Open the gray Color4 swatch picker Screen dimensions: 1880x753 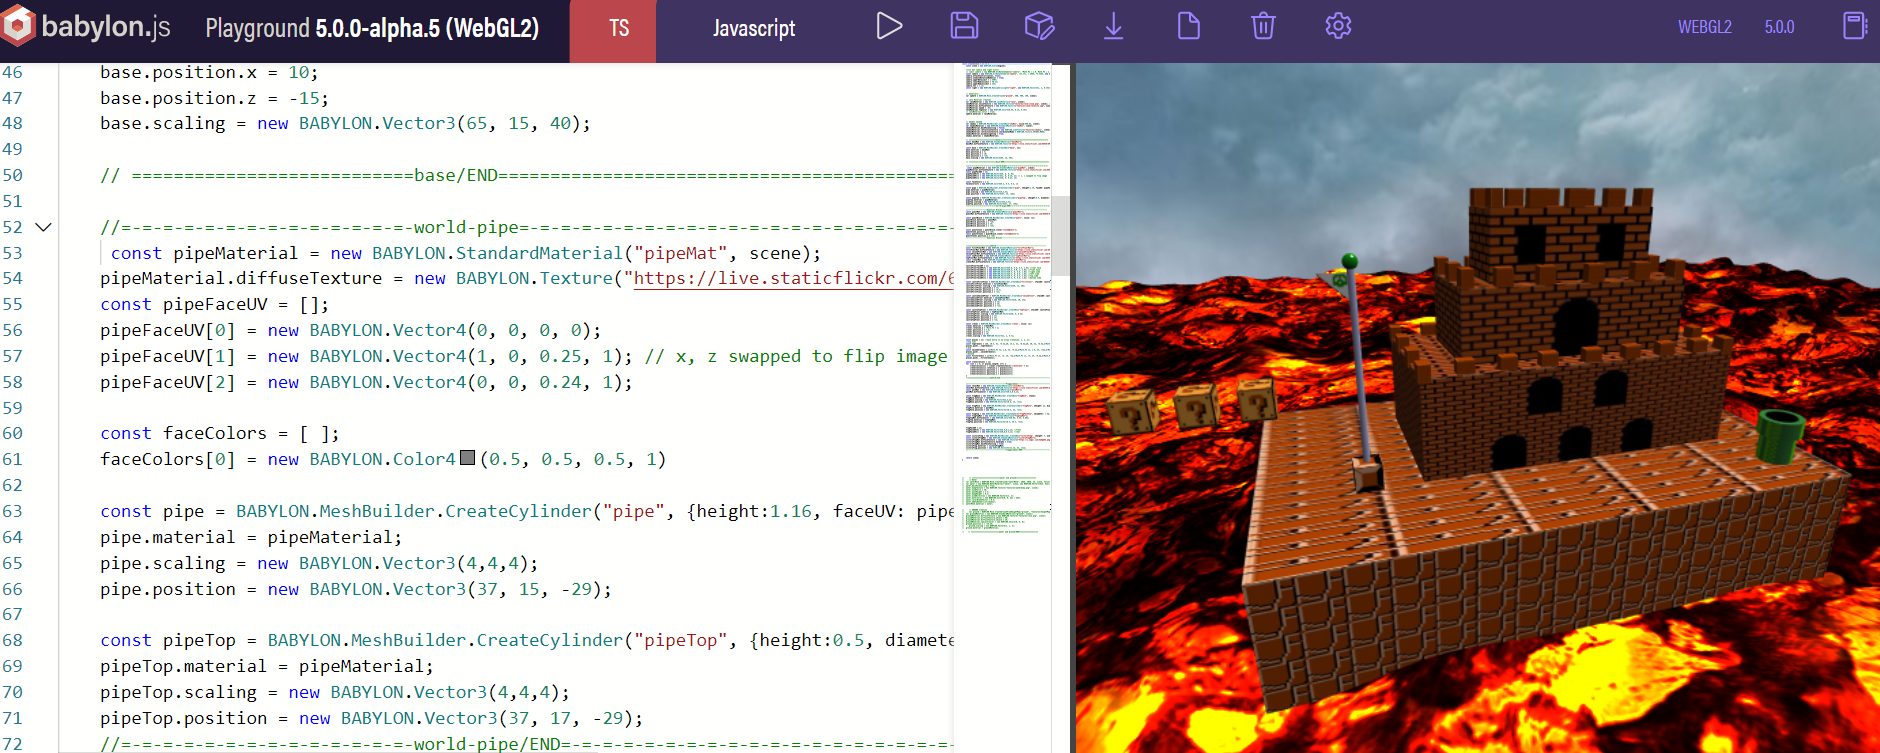[x=467, y=458]
